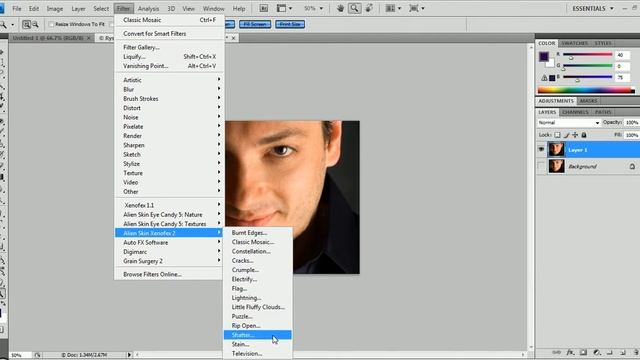The height and width of the screenshot is (360, 640).
Task: Create new adjustment layer icon
Action: point(597,352)
